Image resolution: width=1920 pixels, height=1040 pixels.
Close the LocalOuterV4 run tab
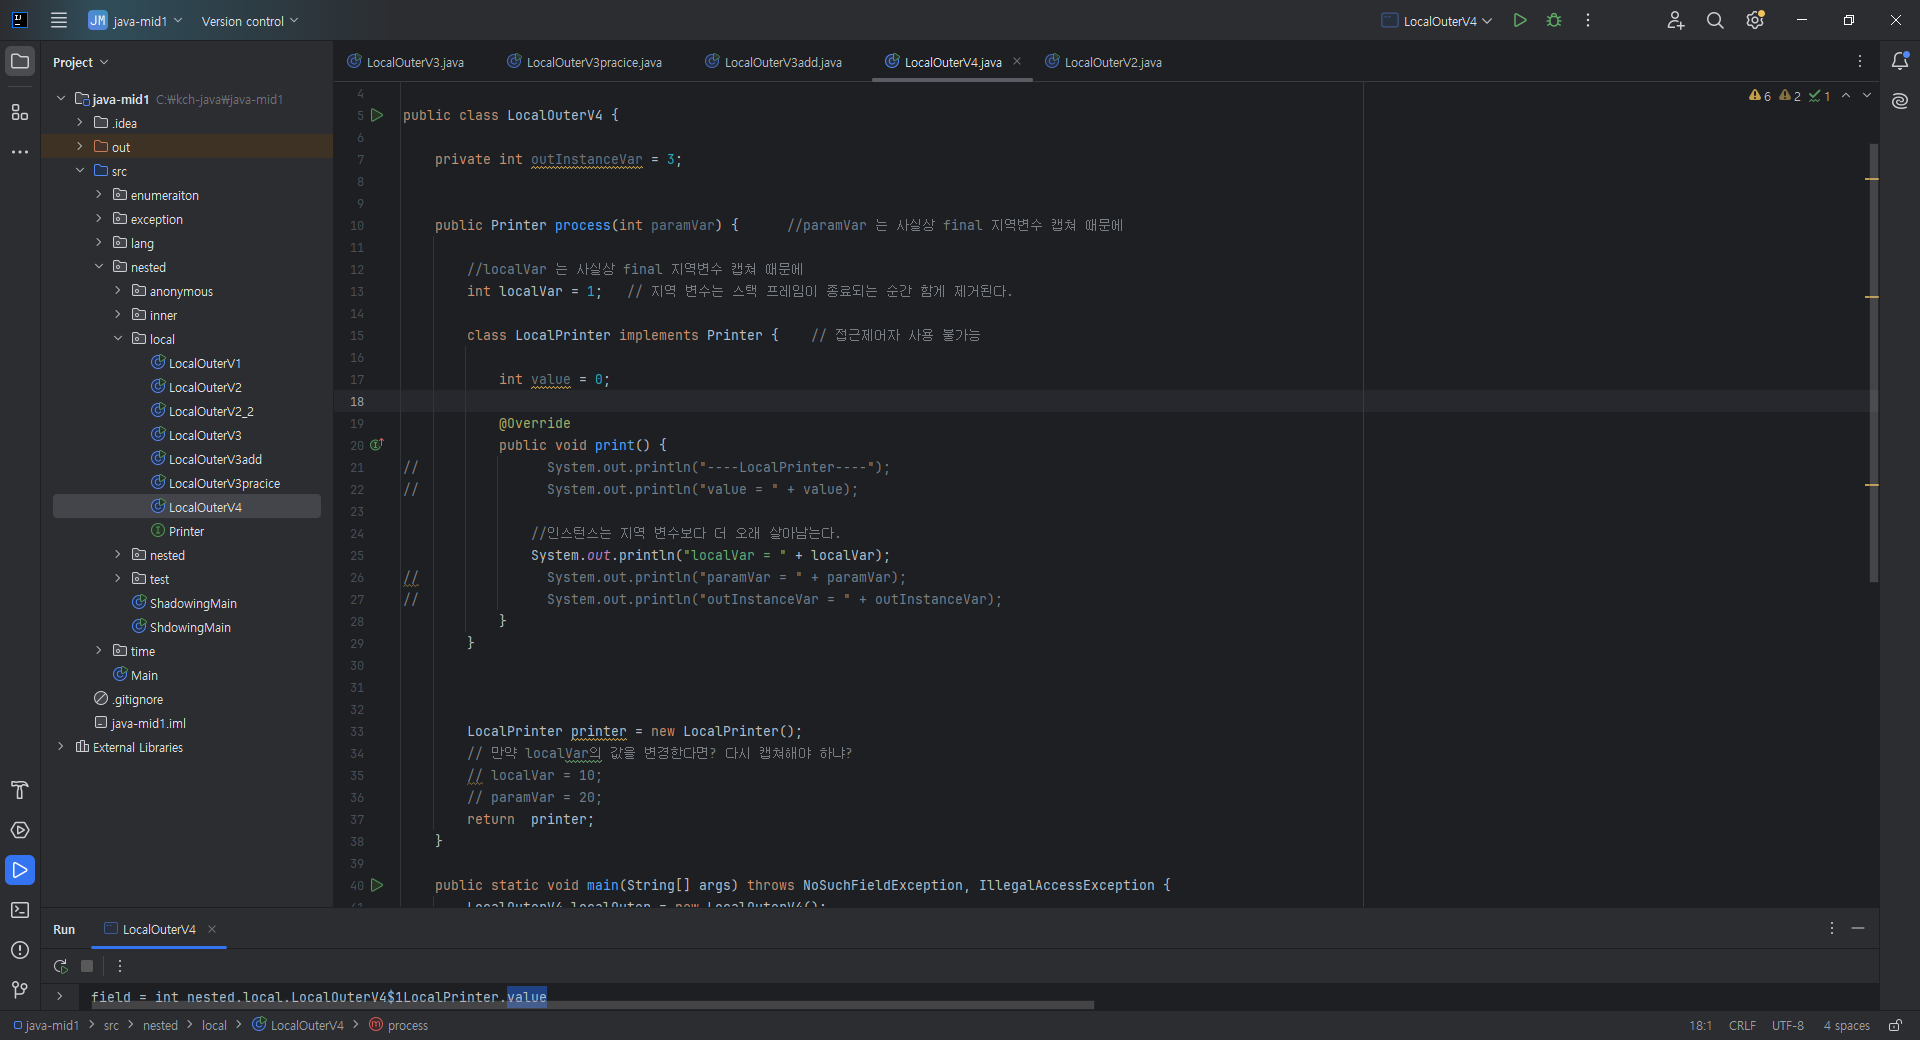212,929
